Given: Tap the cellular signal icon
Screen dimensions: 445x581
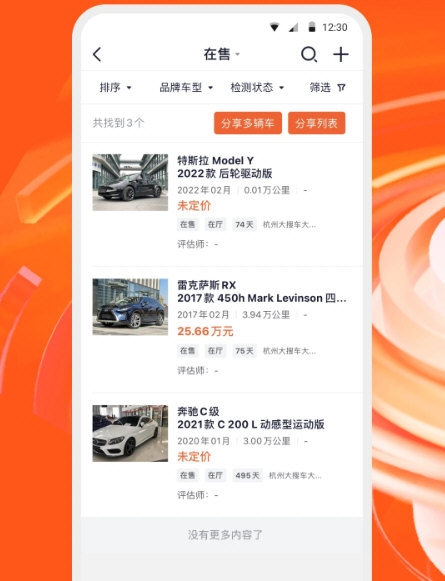Looking at the screenshot, I should tap(293, 27).
